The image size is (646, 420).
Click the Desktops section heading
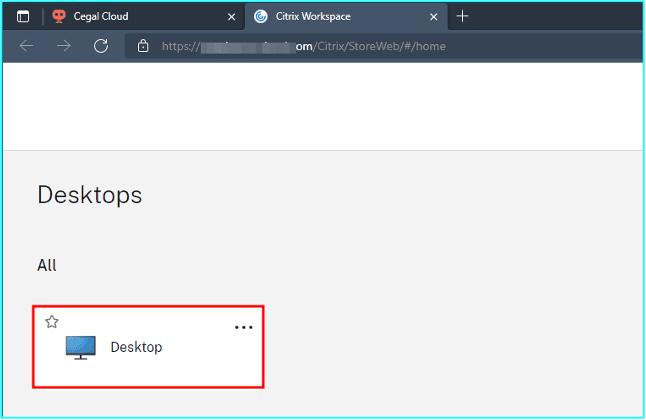[x=89, y=195]
